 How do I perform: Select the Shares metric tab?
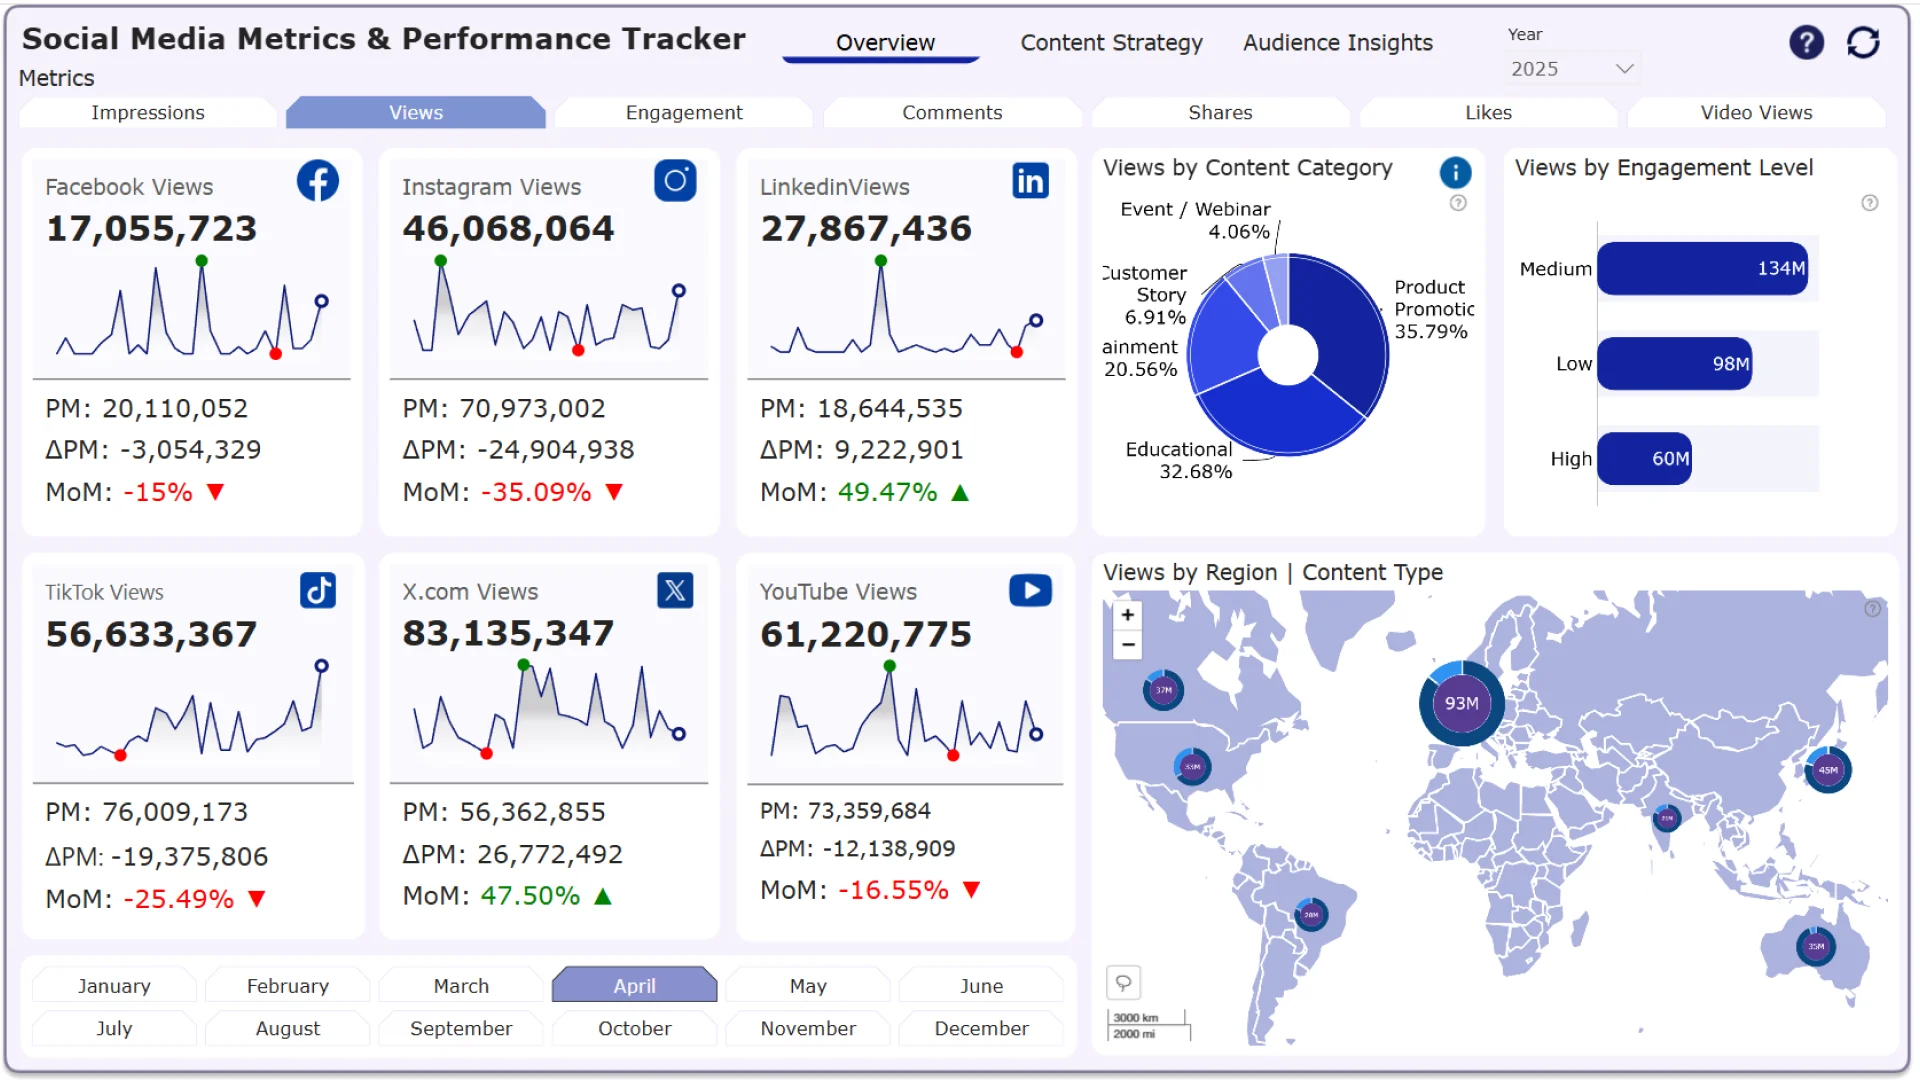click(x=1220, y=113)
